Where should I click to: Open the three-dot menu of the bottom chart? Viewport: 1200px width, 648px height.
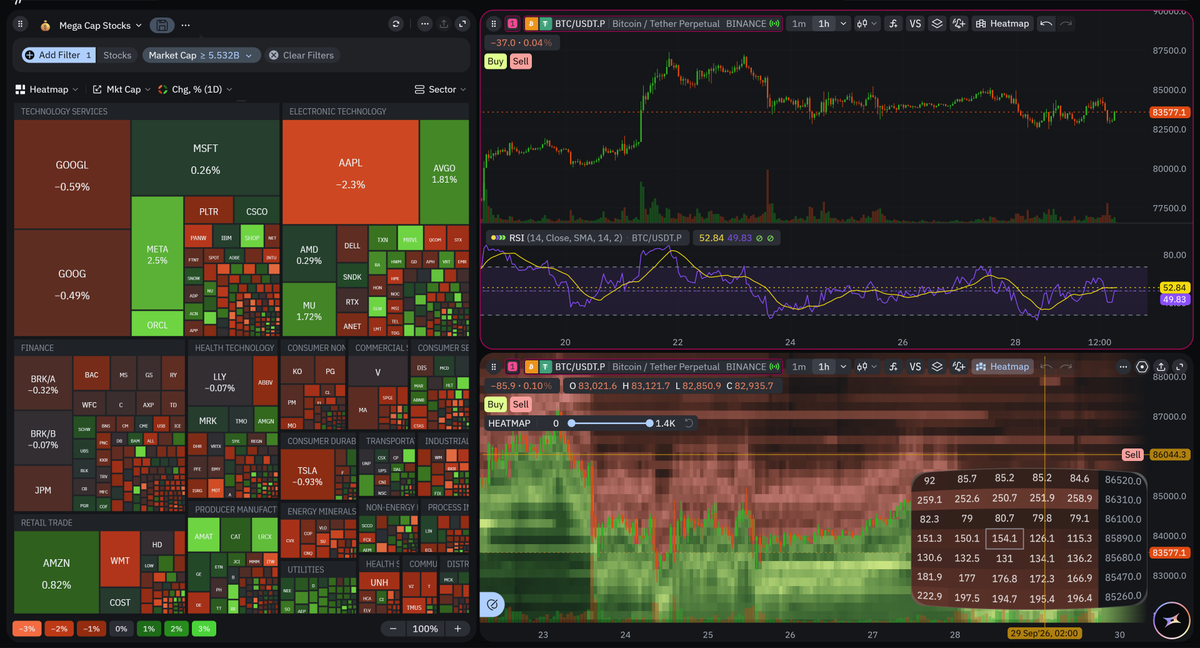coord(1123,366)
